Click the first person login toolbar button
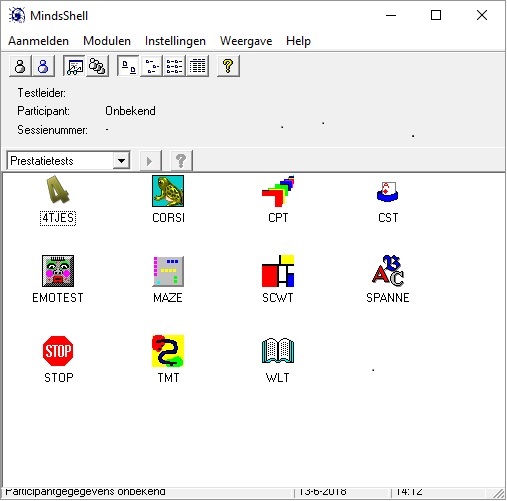This screenshot has height=501, width=507. pyautogui.click(x=20, y=66)
